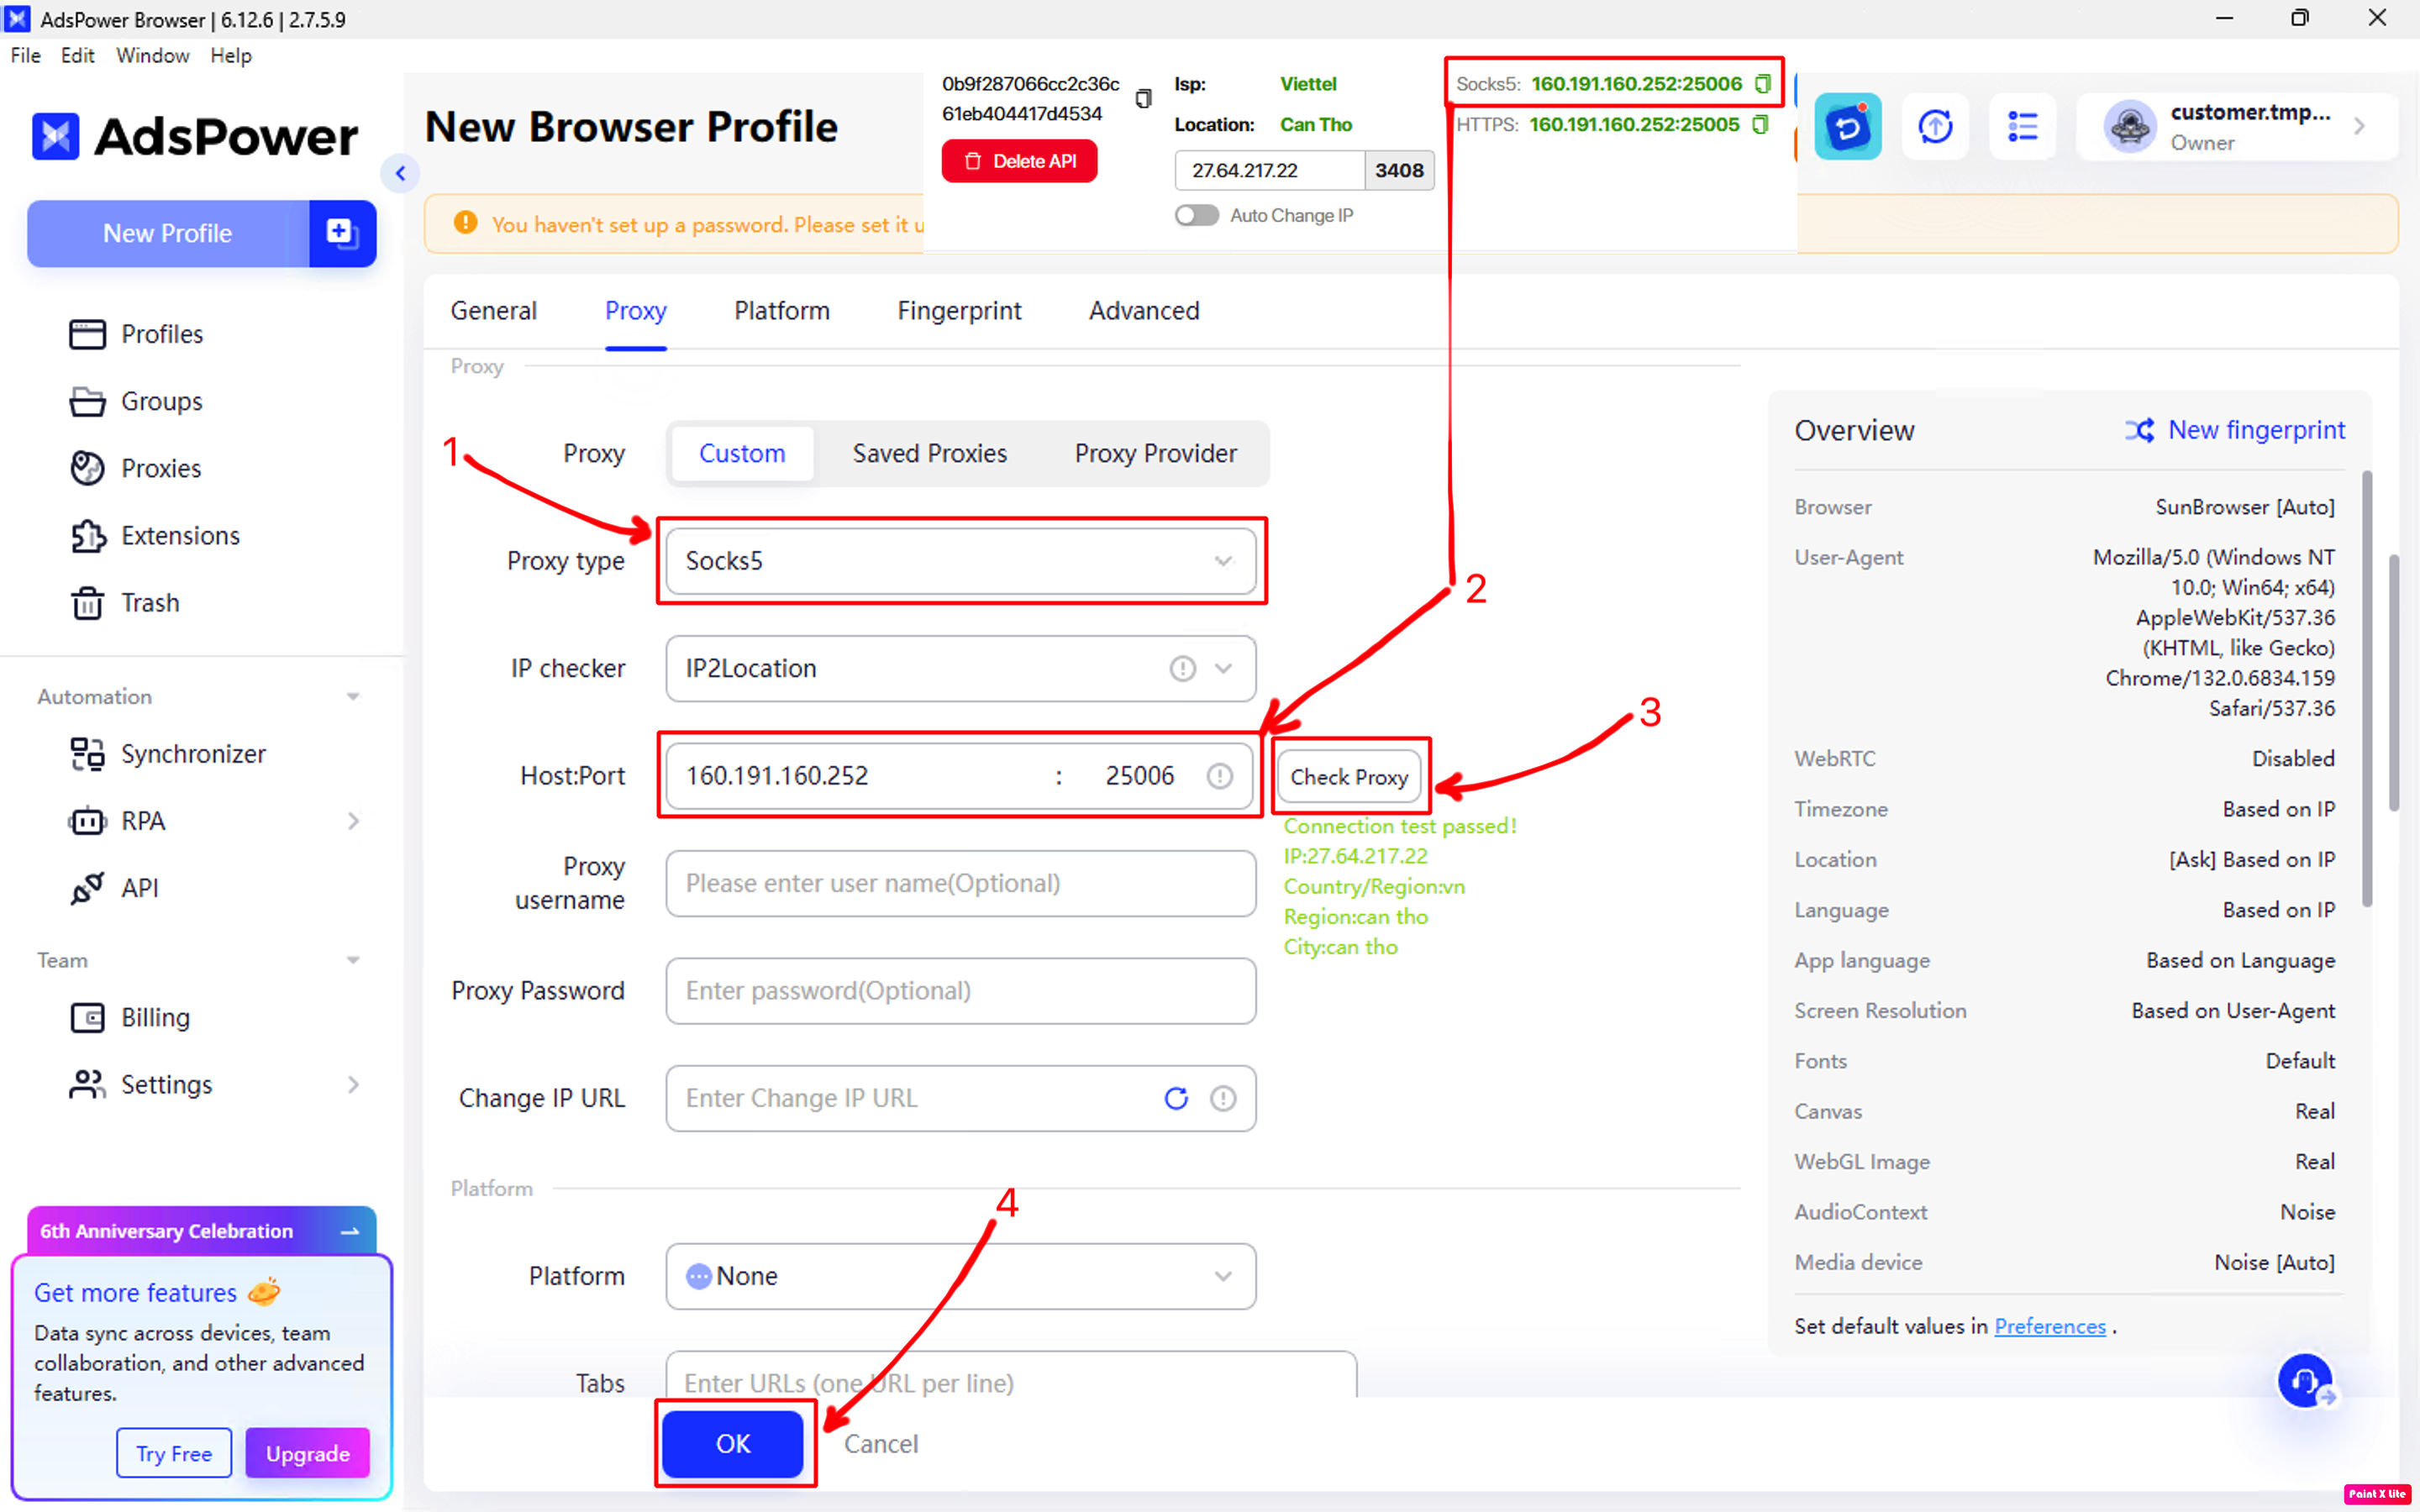Copy the Socks5 proxy address
This screenshot has height=1512, width=2420.
[1763, 84]
